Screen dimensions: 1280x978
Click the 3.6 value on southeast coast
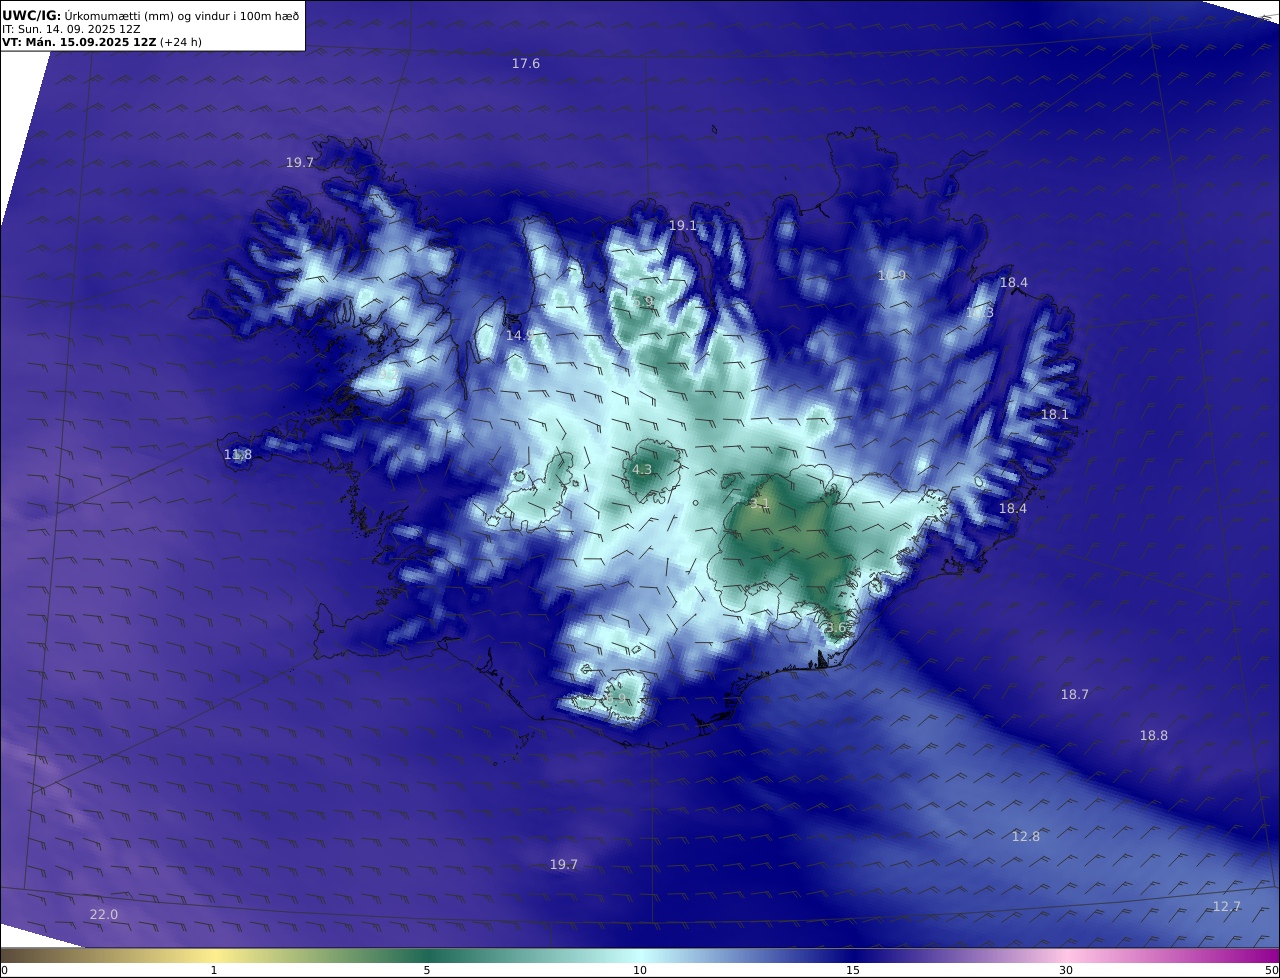click(x=836, y=627)
